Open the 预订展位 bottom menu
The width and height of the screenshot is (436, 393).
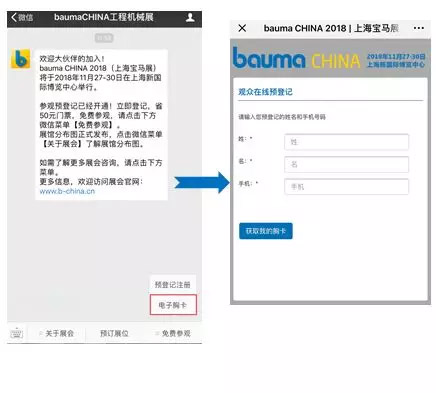click(114, 333)
